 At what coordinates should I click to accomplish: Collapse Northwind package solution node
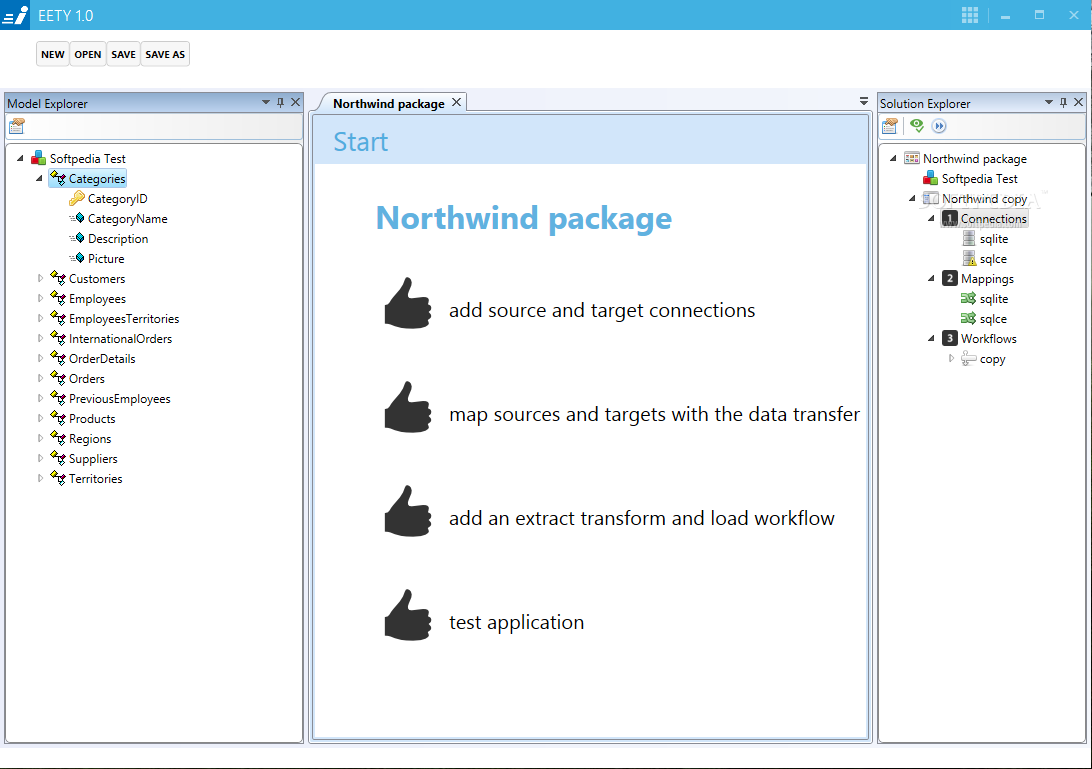pos(894,159)
